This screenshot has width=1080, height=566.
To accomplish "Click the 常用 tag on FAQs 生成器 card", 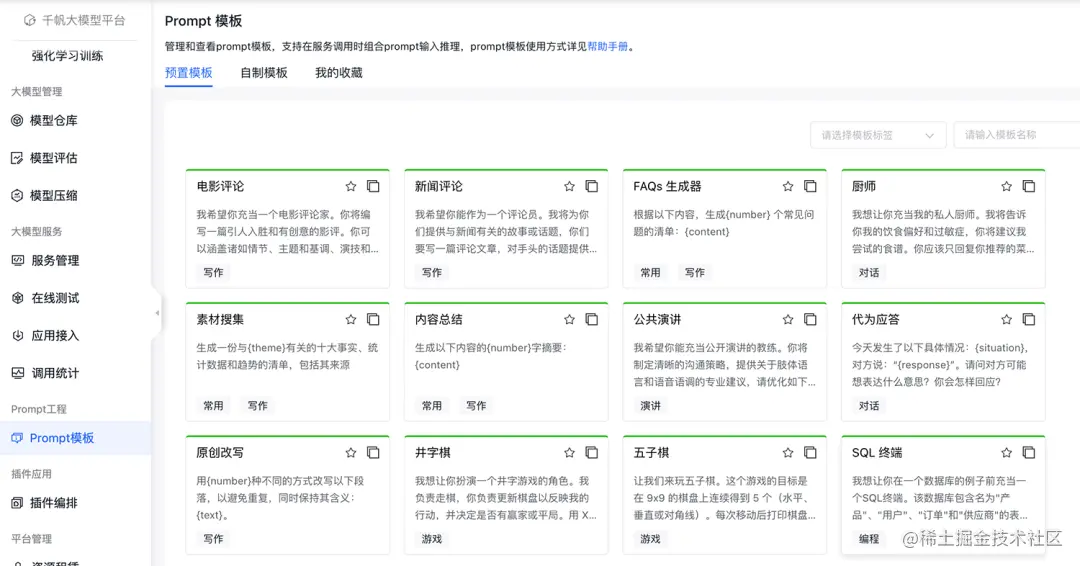I will (x=650, y=273).
